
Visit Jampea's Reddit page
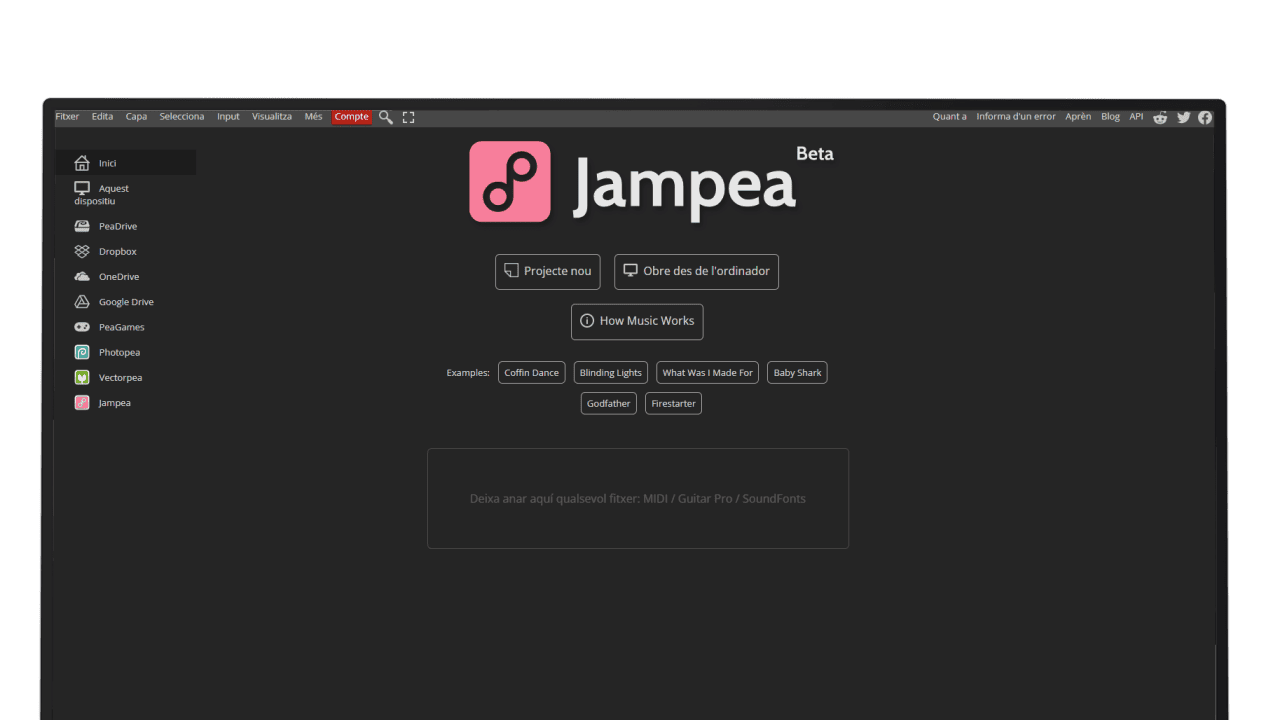point(1159,117)
